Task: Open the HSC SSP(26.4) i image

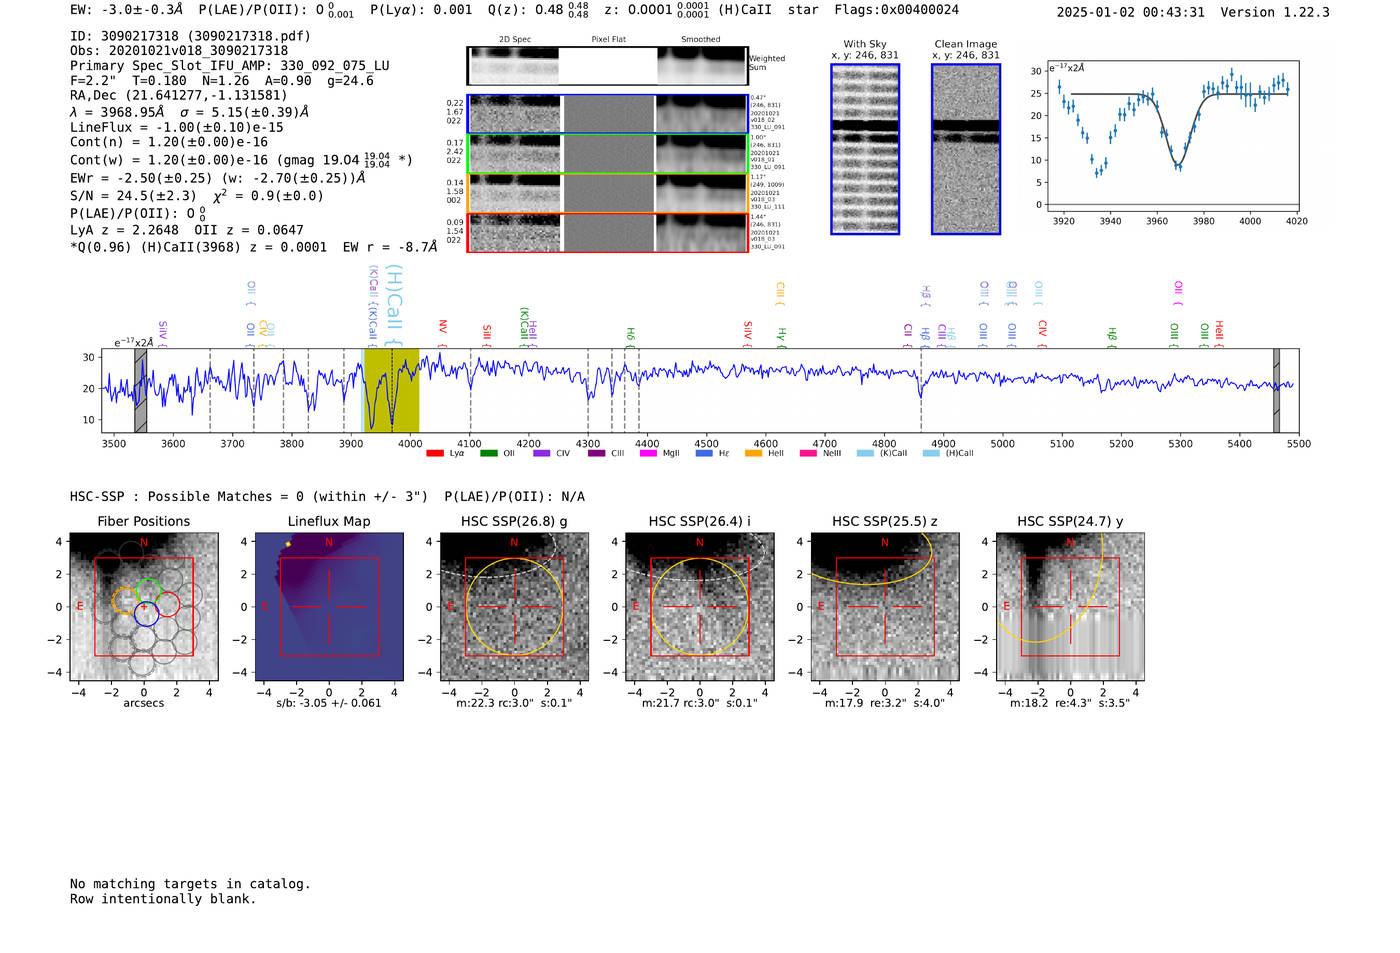Action: pyautogui.click(x=699, y=606)
